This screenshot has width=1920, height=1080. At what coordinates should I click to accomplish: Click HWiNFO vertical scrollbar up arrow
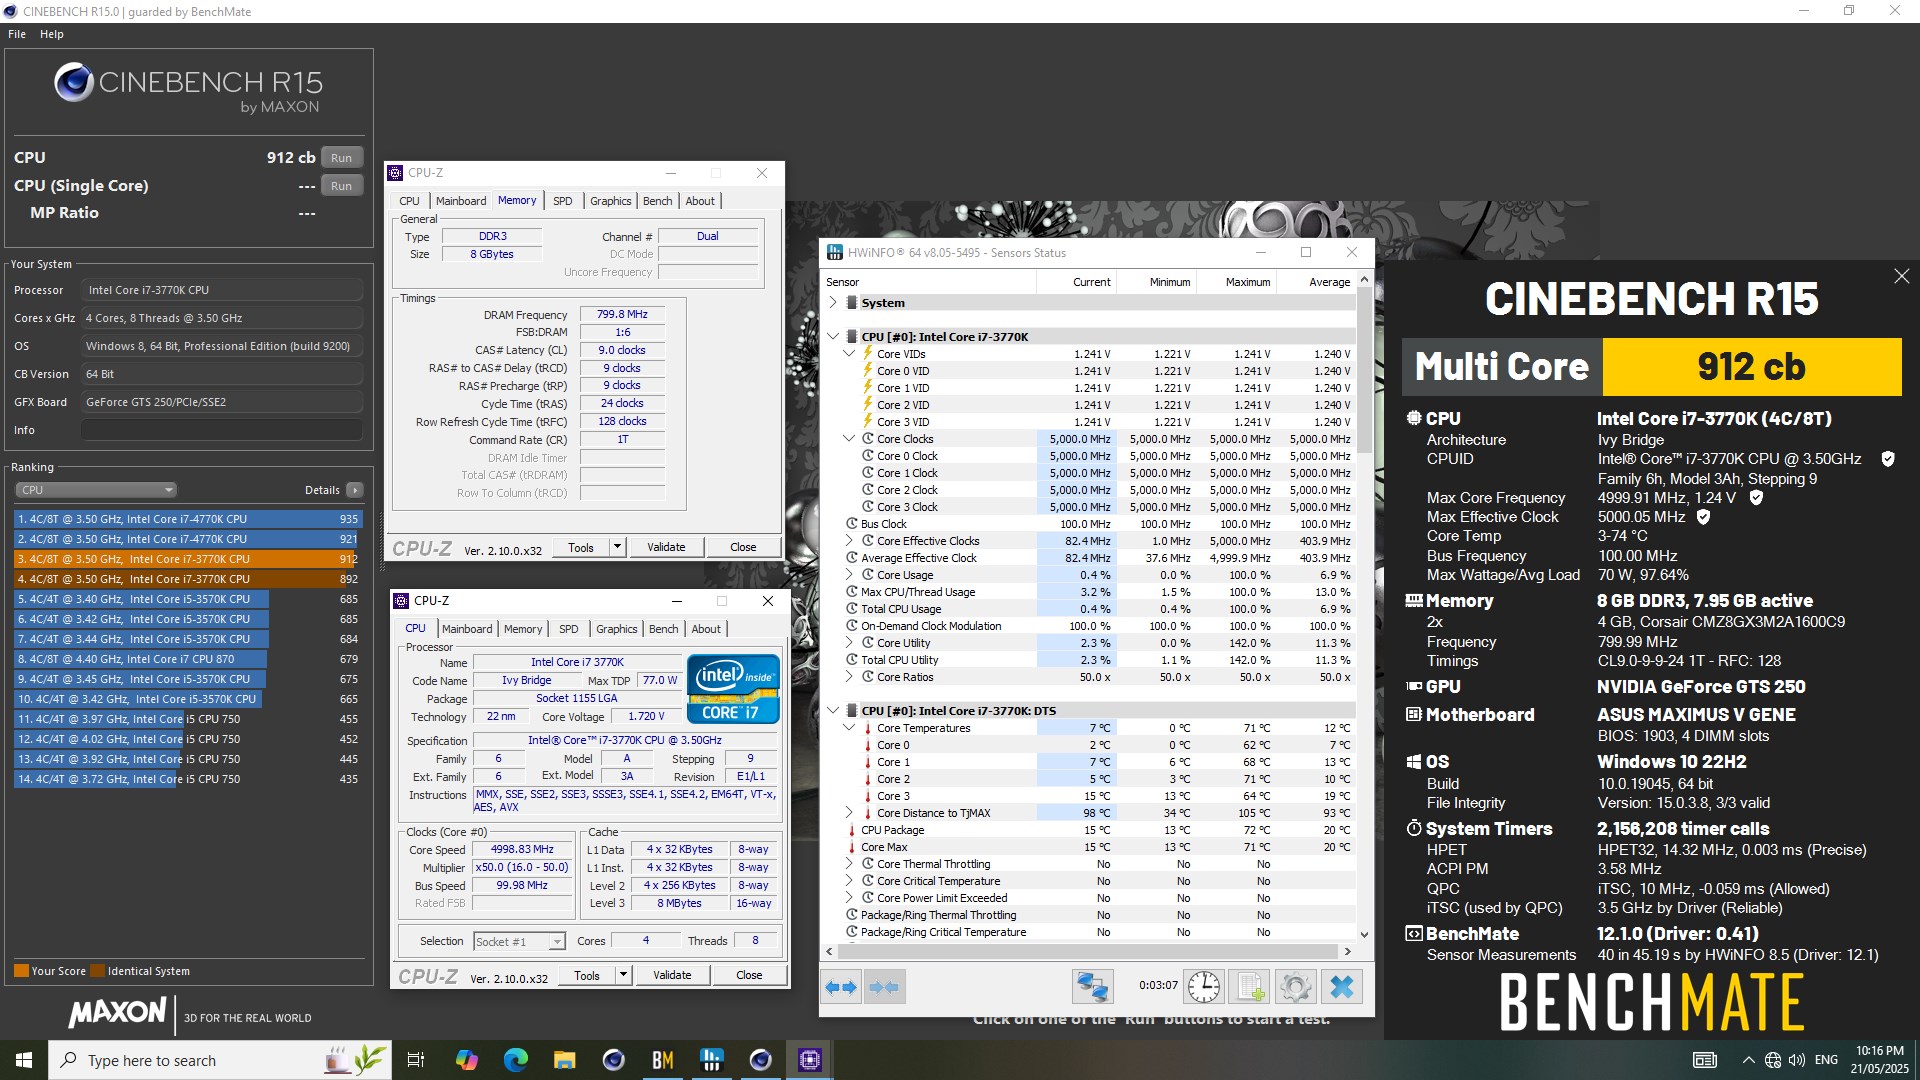pyautogui.click(x=1364, y=282)
